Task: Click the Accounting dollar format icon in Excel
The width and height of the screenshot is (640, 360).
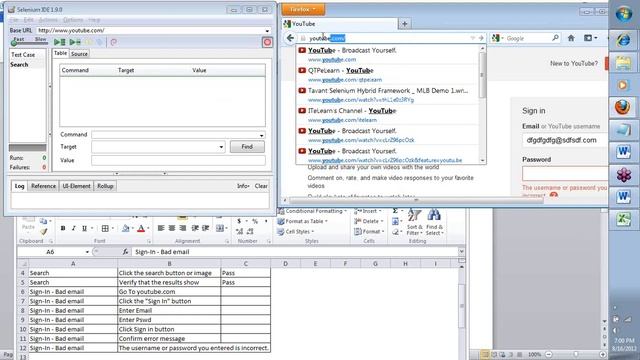Action: tap(239, 221)
